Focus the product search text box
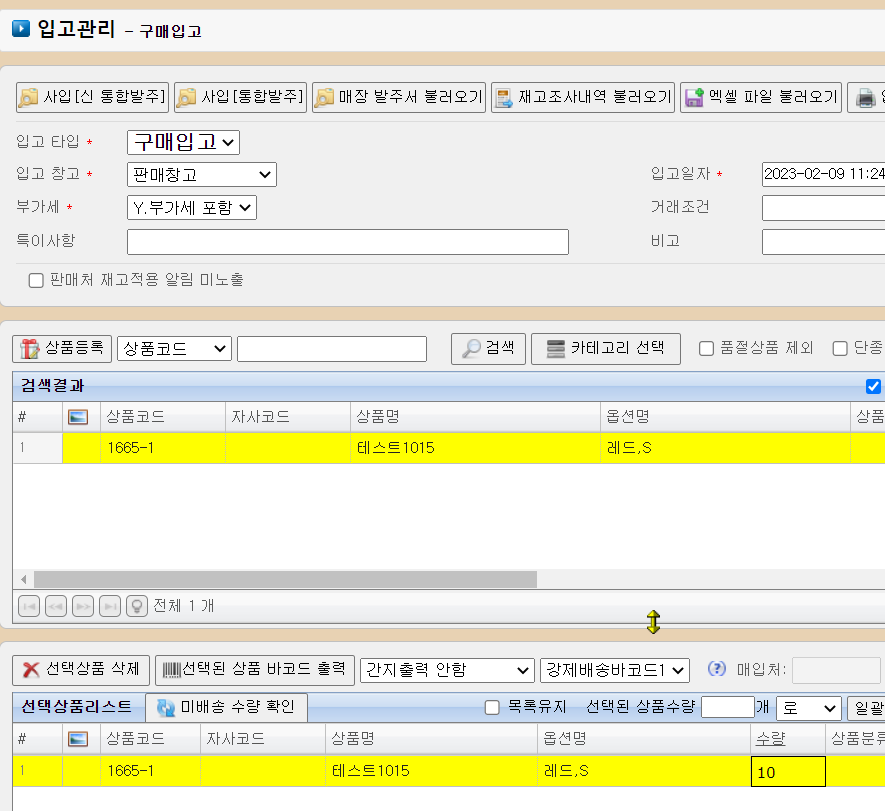The height and width of the screenshot is (811, 885). 332,349
